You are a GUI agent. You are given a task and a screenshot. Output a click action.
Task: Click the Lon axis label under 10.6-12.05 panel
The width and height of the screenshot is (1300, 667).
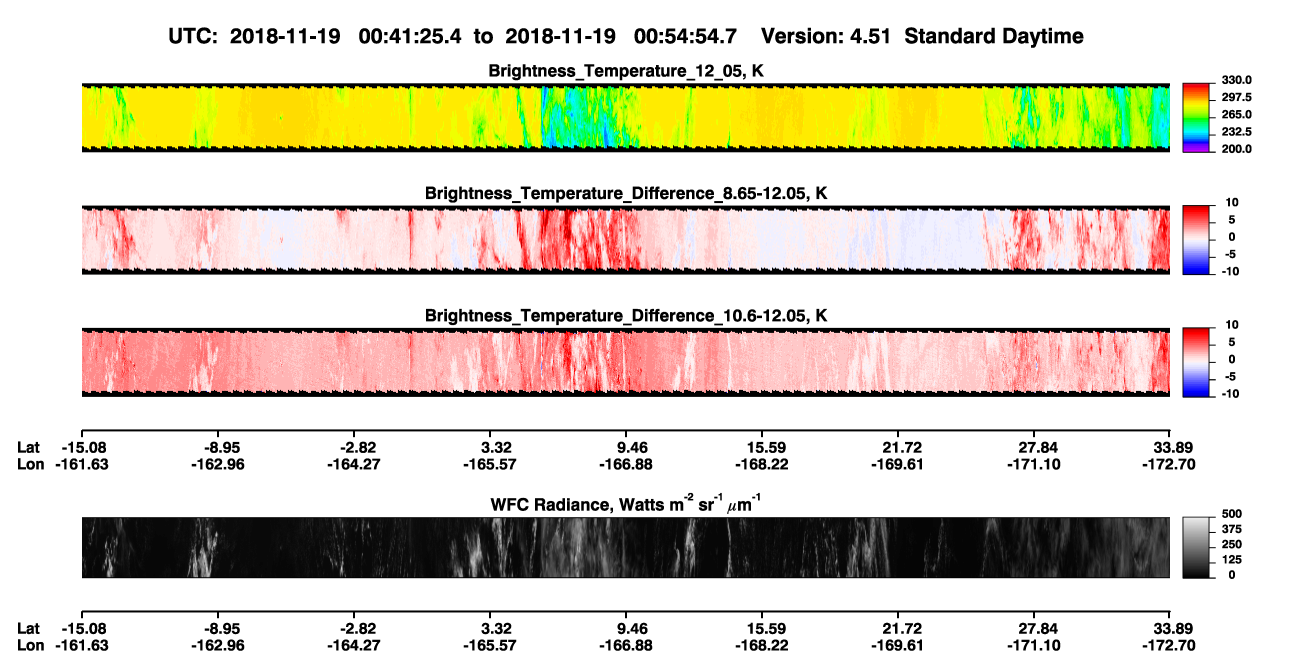pyautogui.click(x=31, y=463)
